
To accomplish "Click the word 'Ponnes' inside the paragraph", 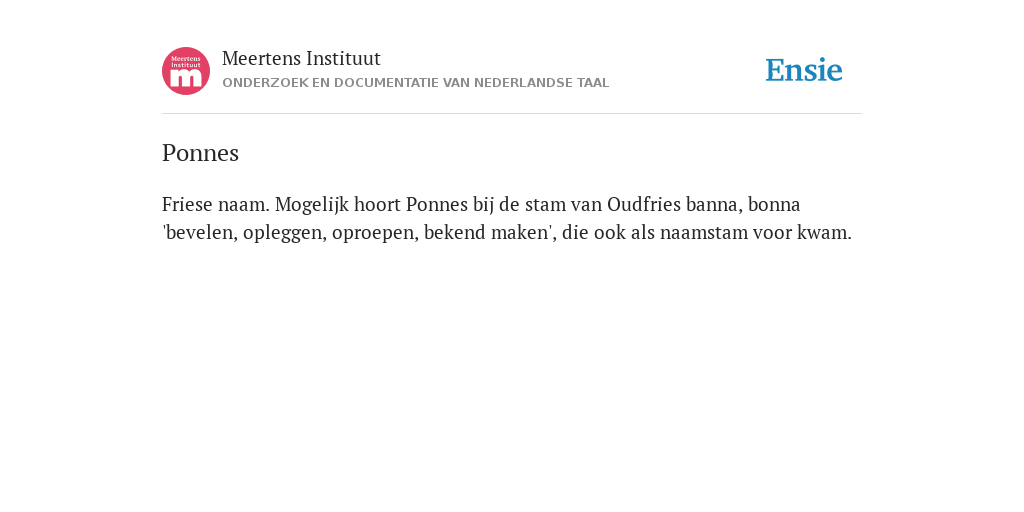I will tap(437, 204).
